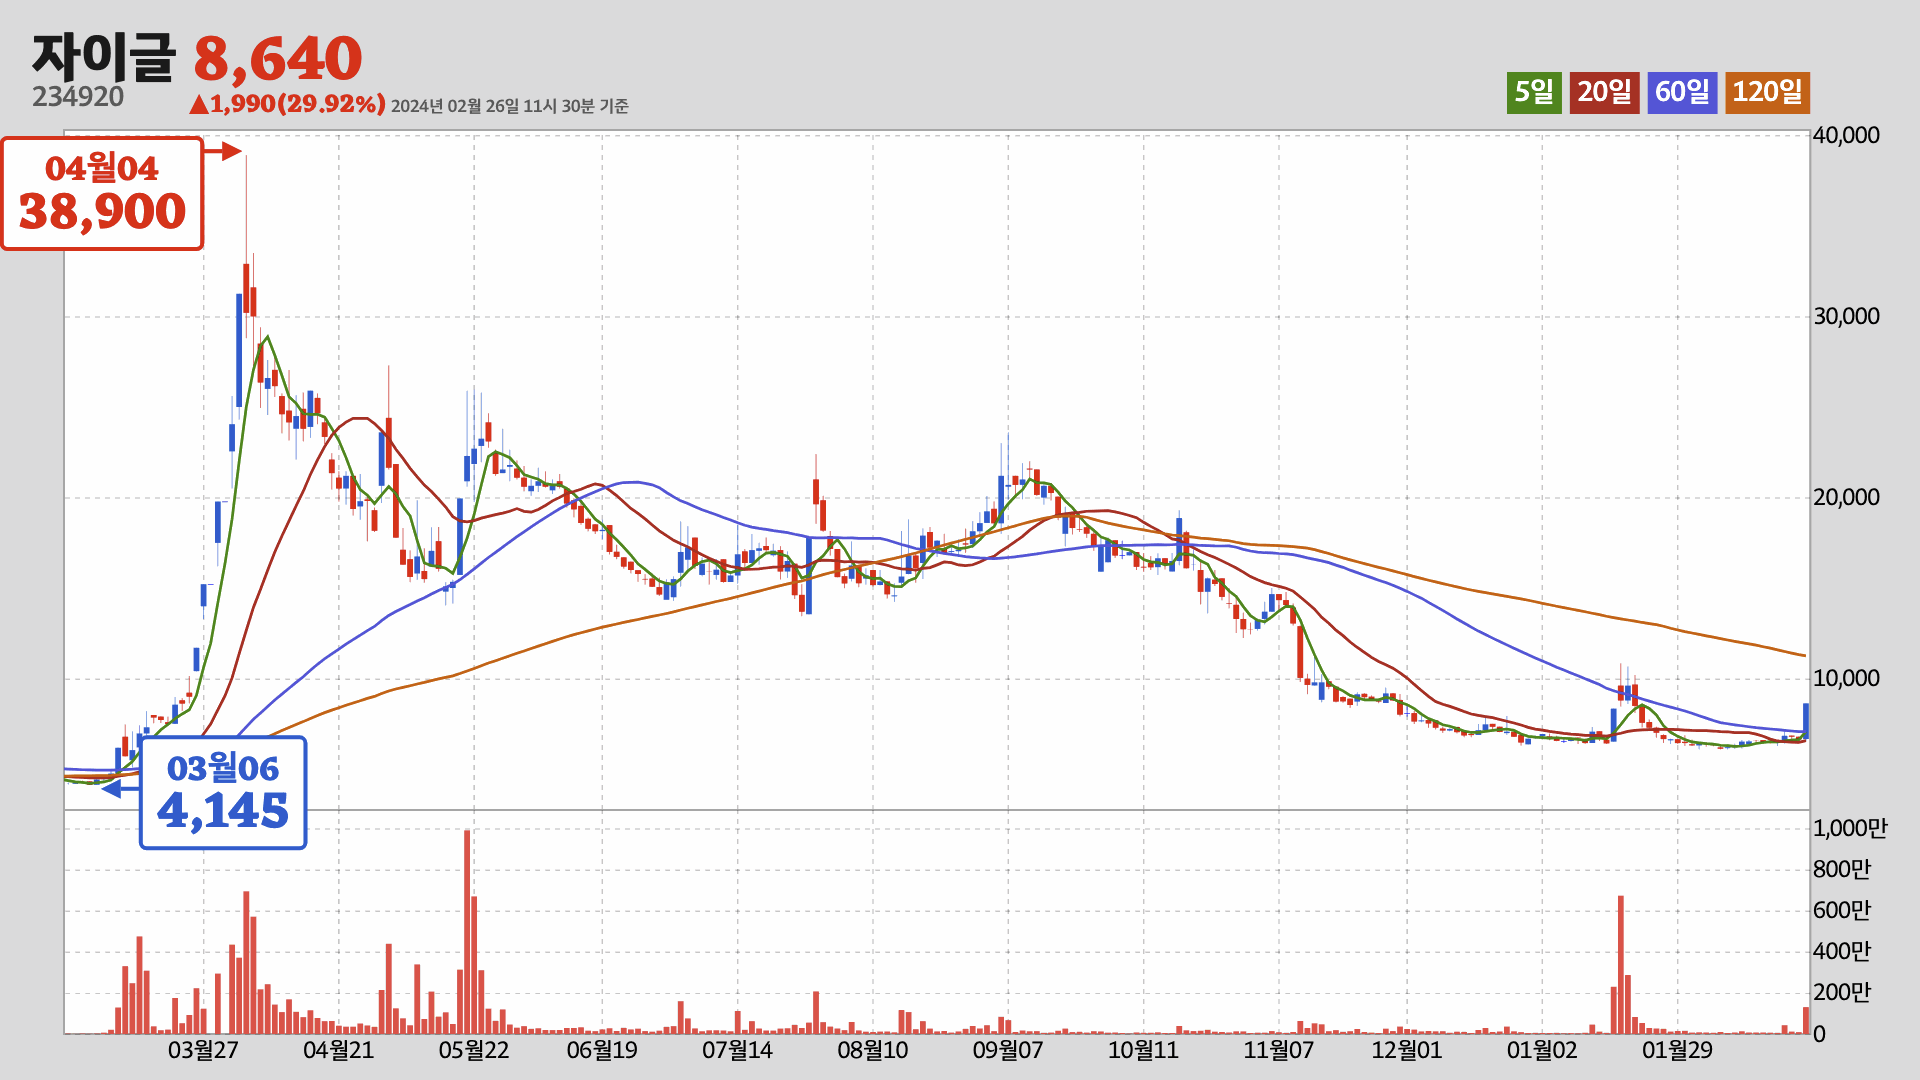Click the 10,000 price axis label

click(1846, 678)
